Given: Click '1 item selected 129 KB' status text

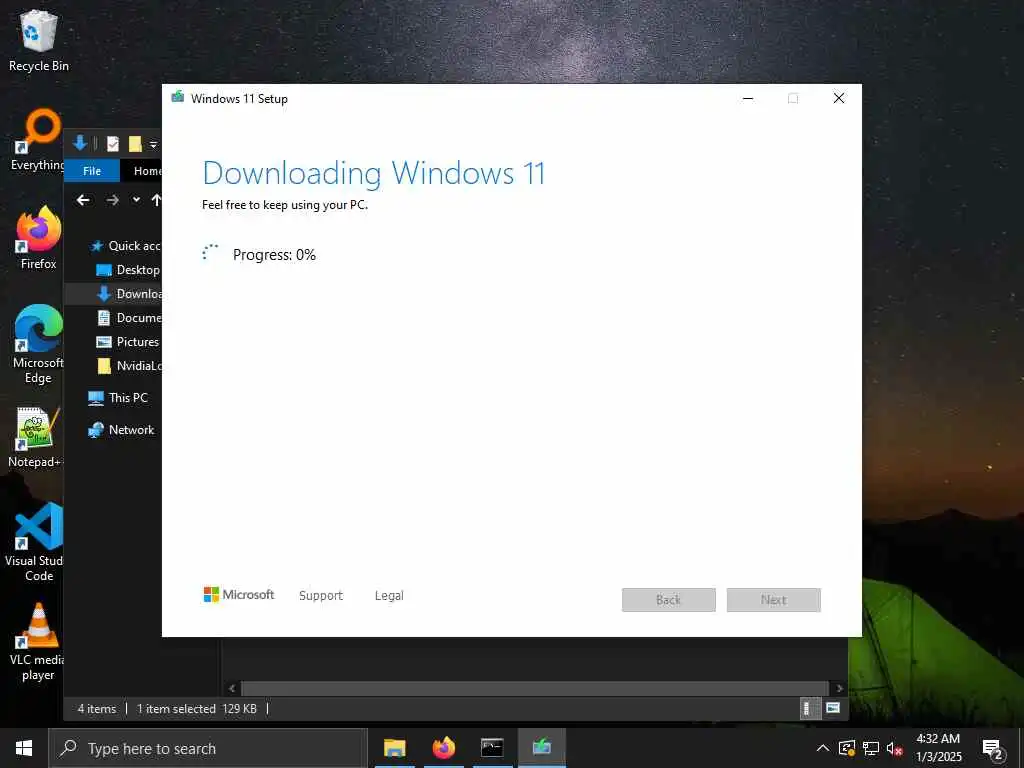Looking at the screenshot, I should (197, 709).
